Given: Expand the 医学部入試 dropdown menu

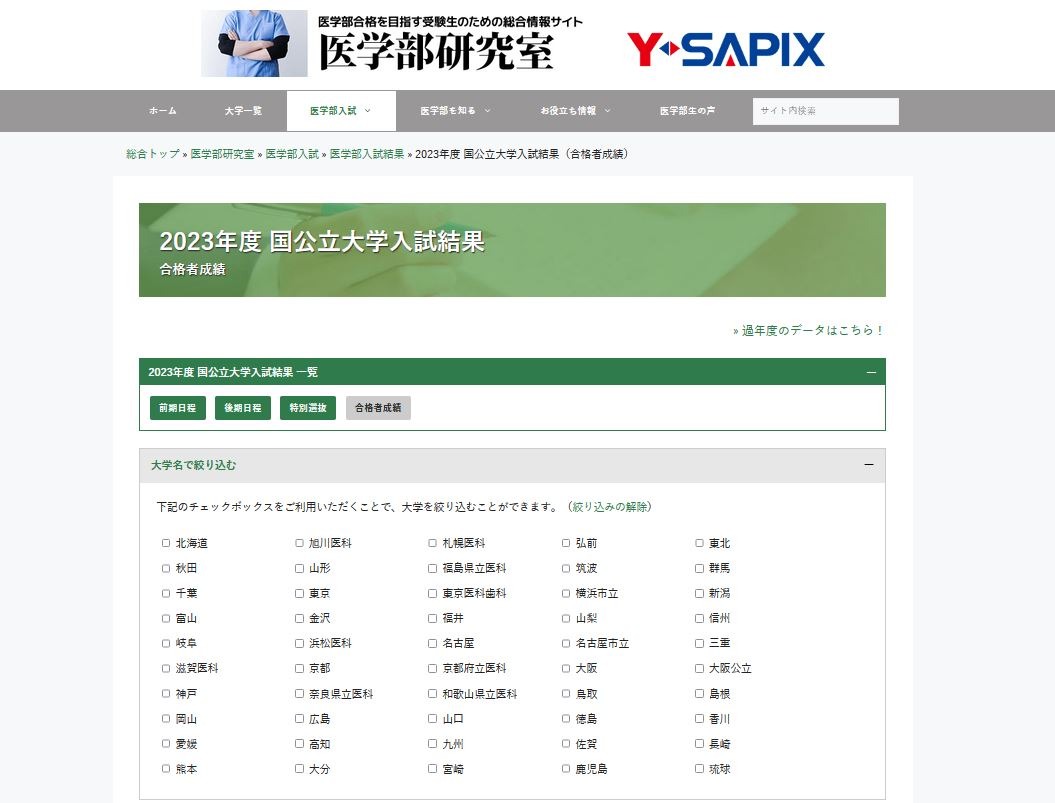Looking at the screenshot, I should point(341,111).
